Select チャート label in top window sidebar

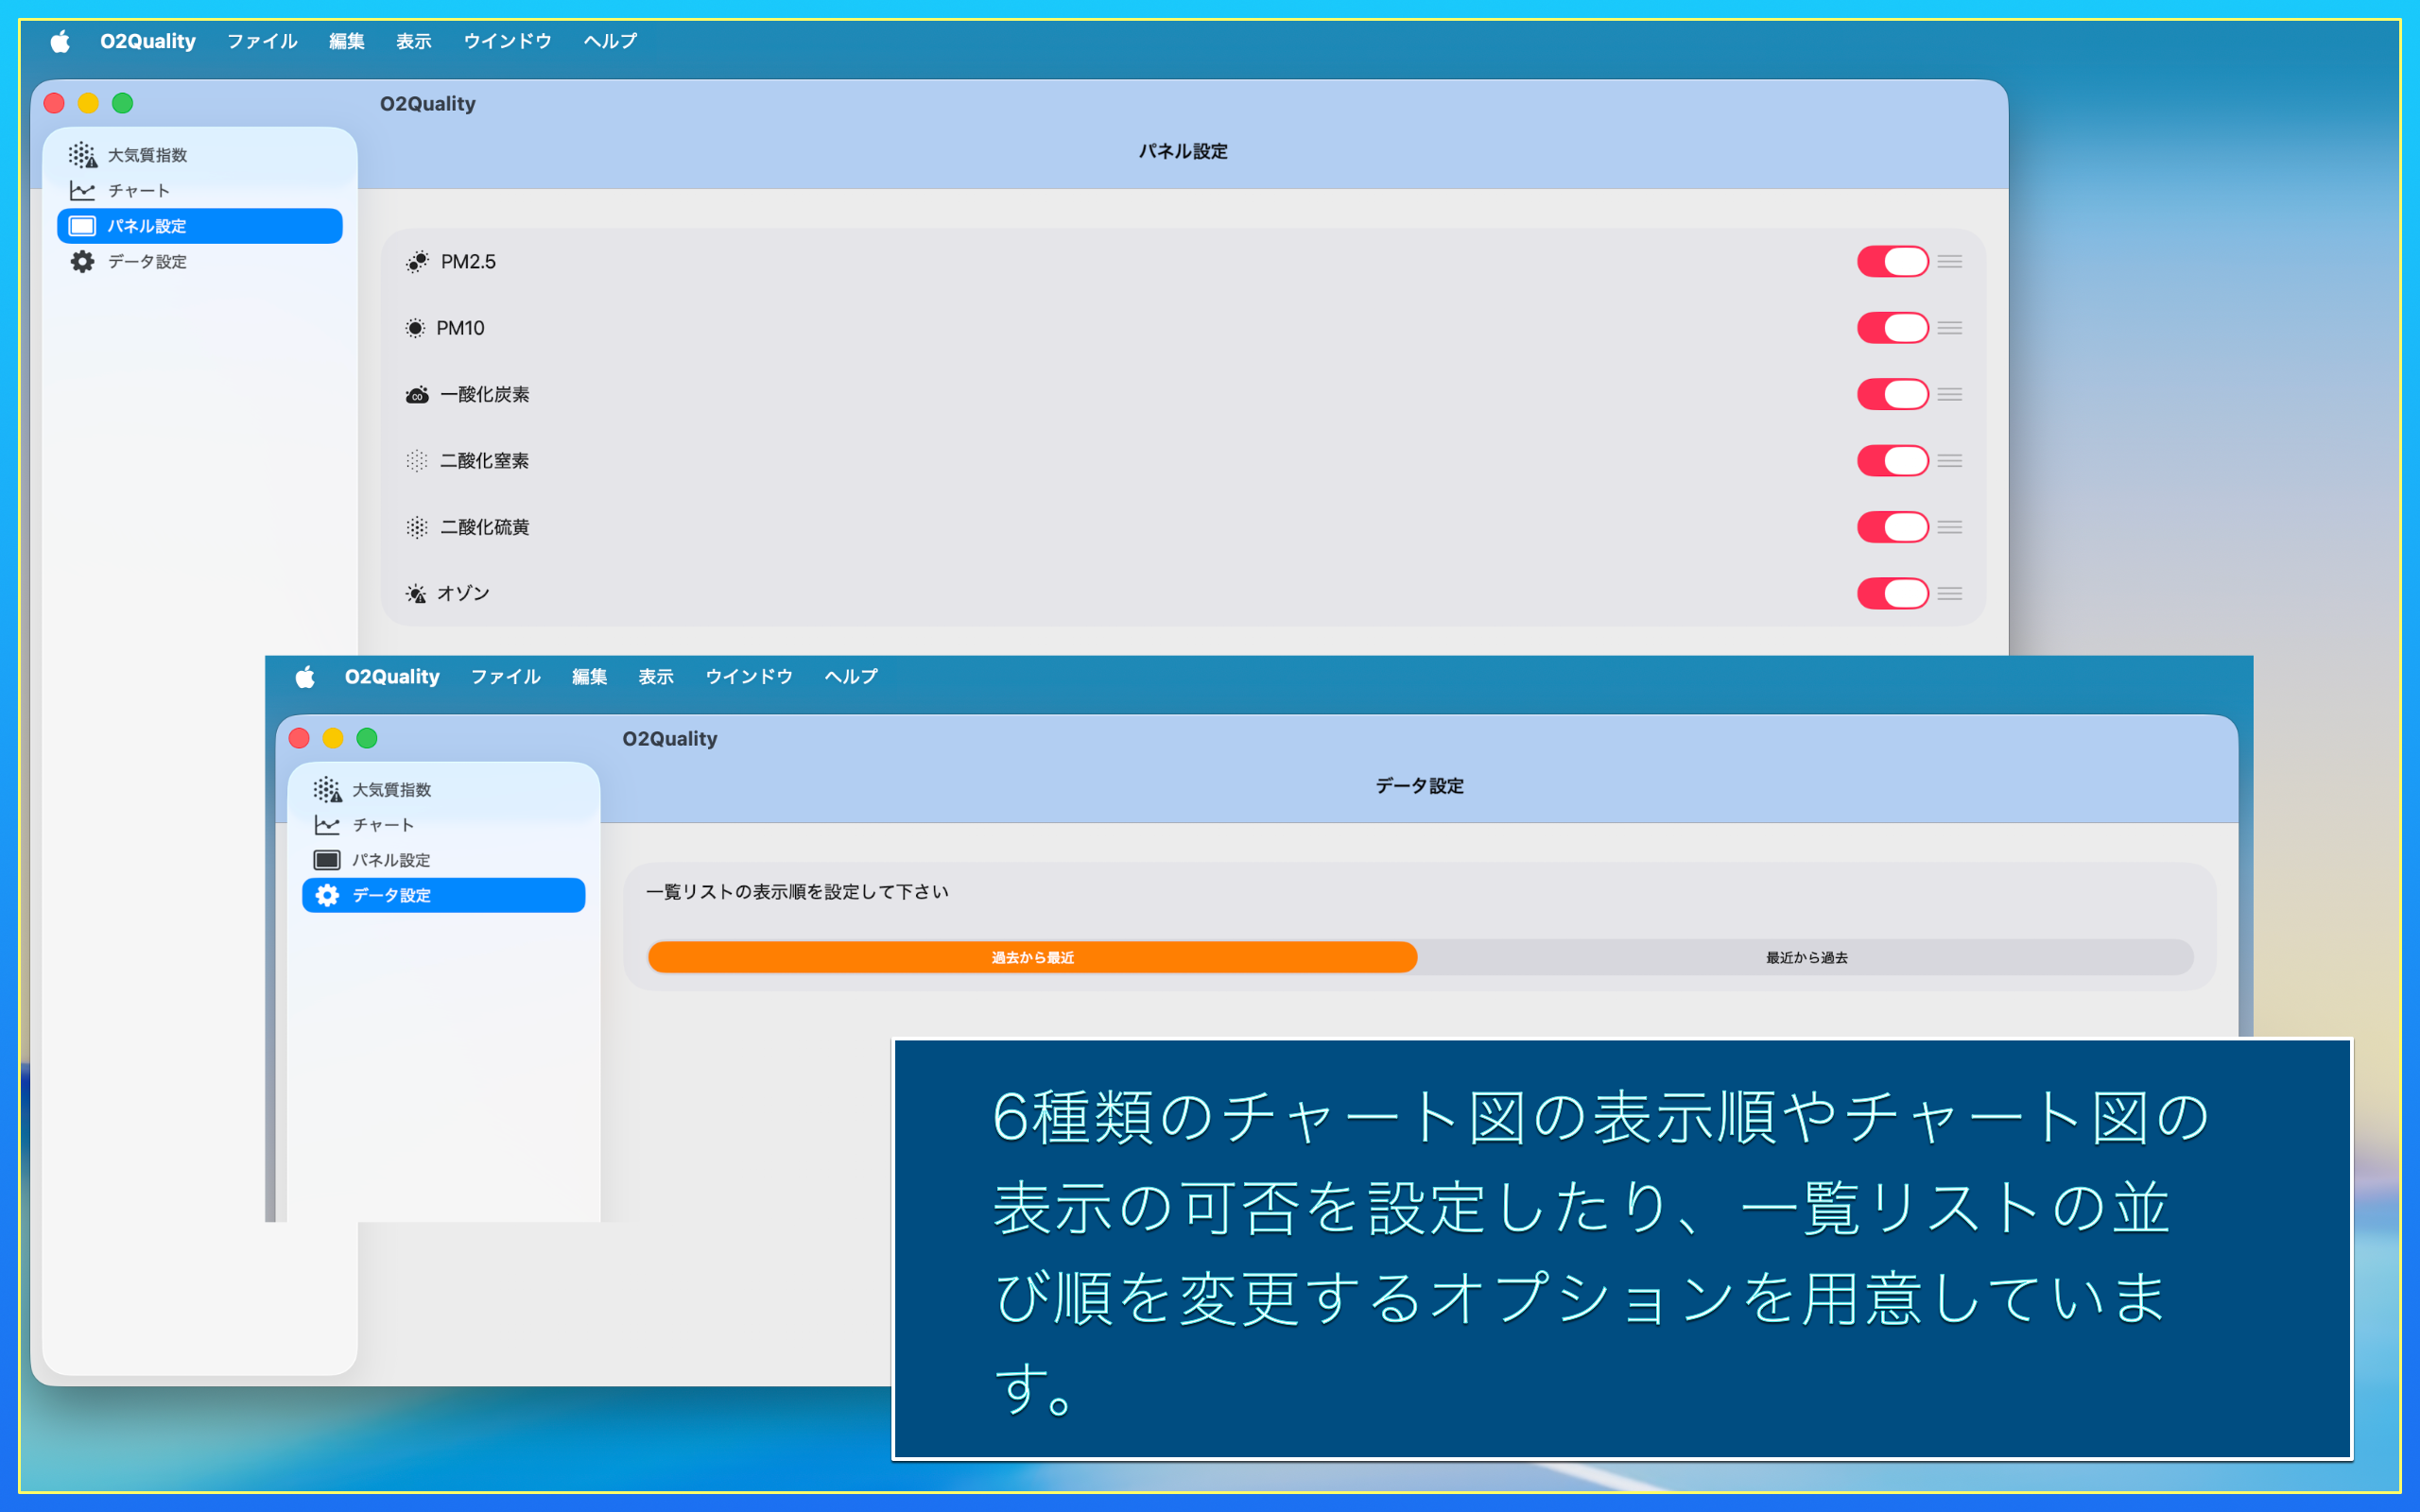click(139, 190)
